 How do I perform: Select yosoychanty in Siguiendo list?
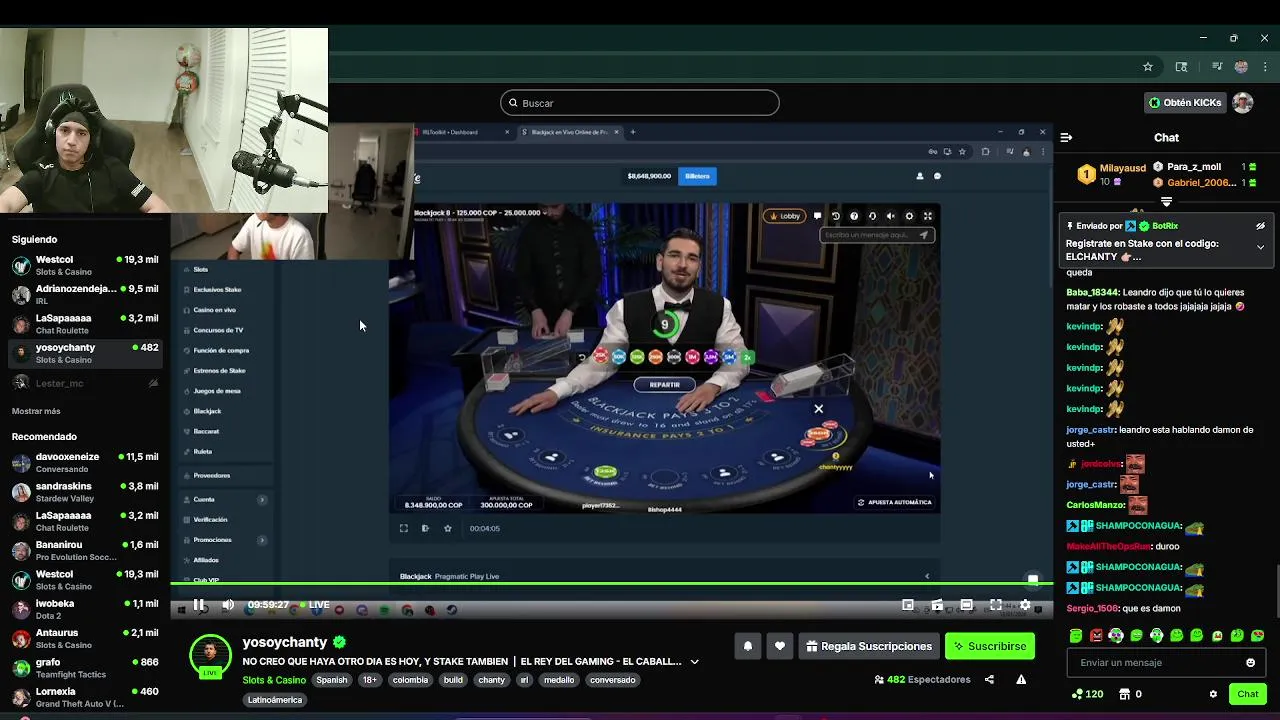coord(85,353)
